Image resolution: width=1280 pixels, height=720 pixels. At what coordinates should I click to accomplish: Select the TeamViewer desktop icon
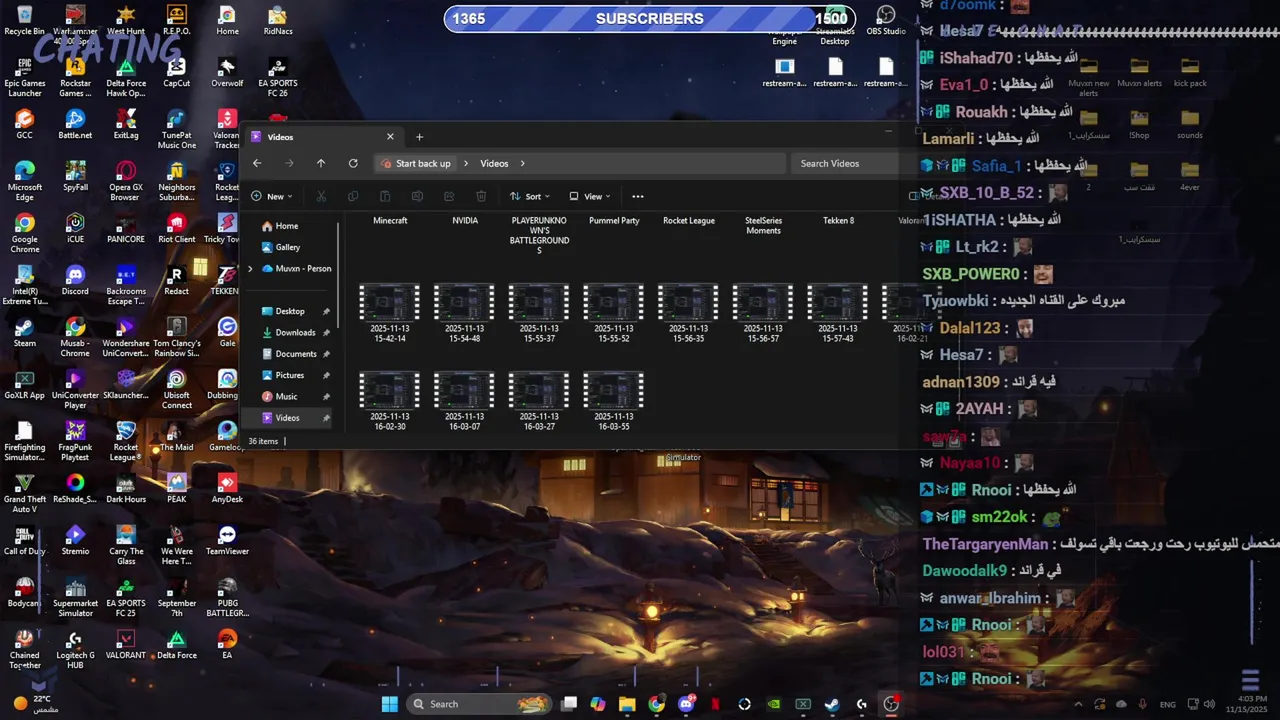point(227,540)
